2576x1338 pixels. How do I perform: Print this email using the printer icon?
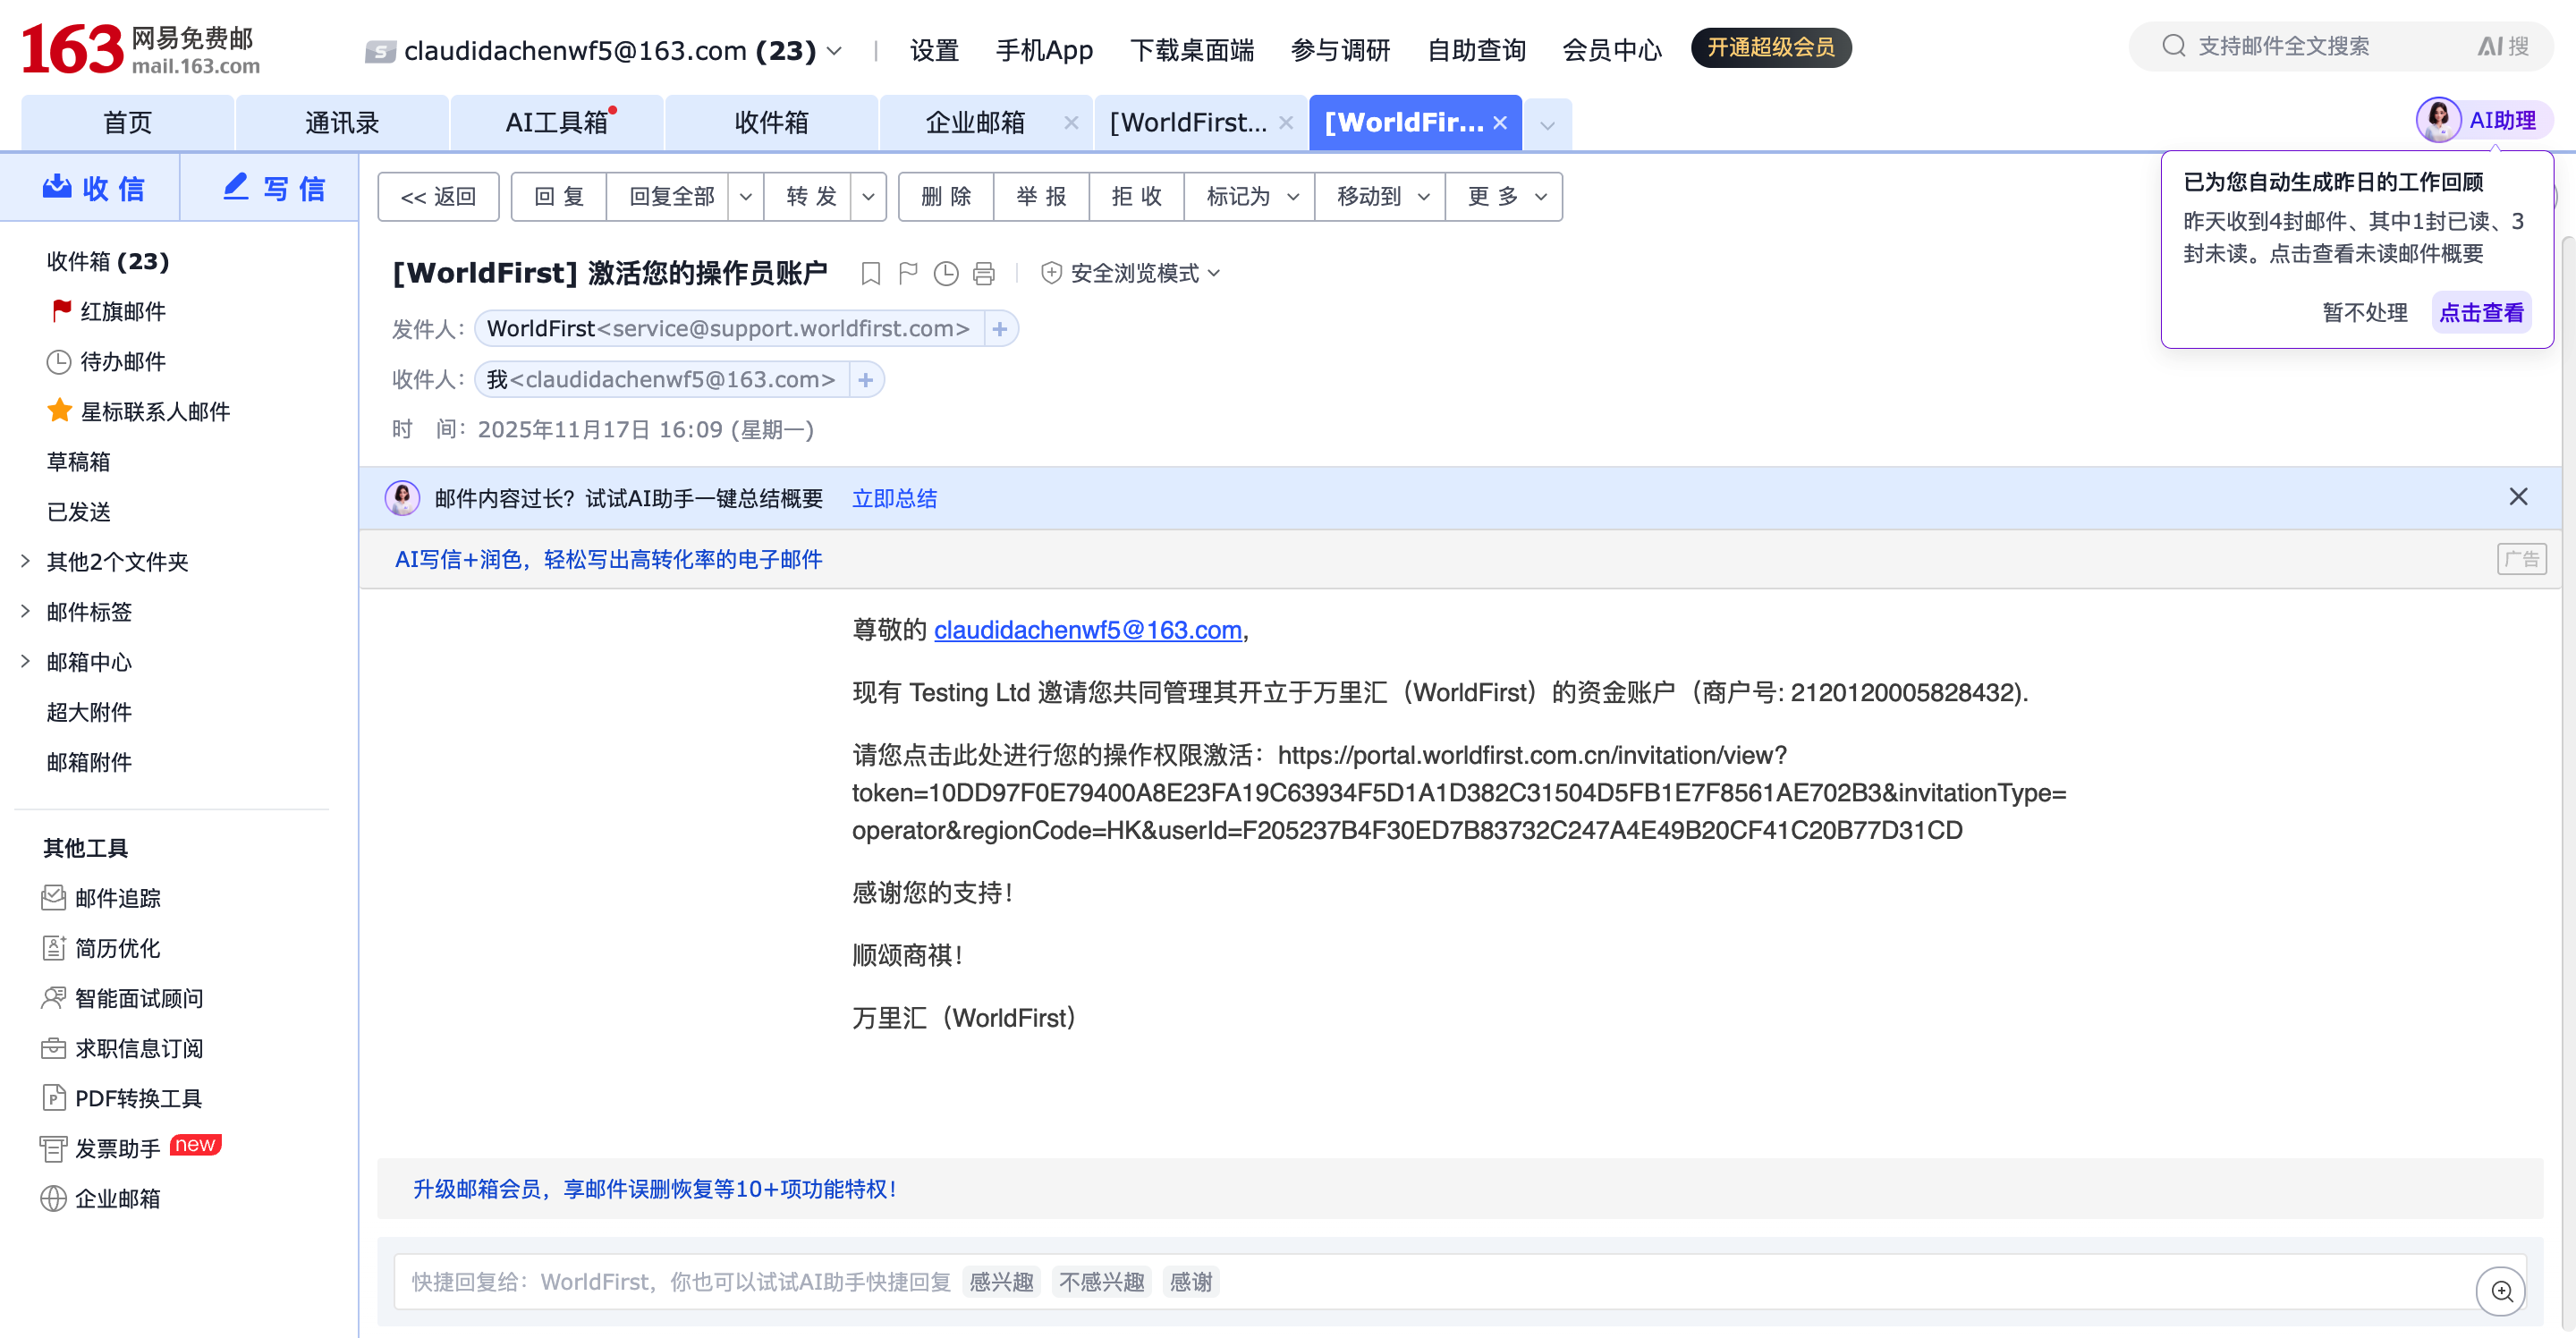click(984, 273)
